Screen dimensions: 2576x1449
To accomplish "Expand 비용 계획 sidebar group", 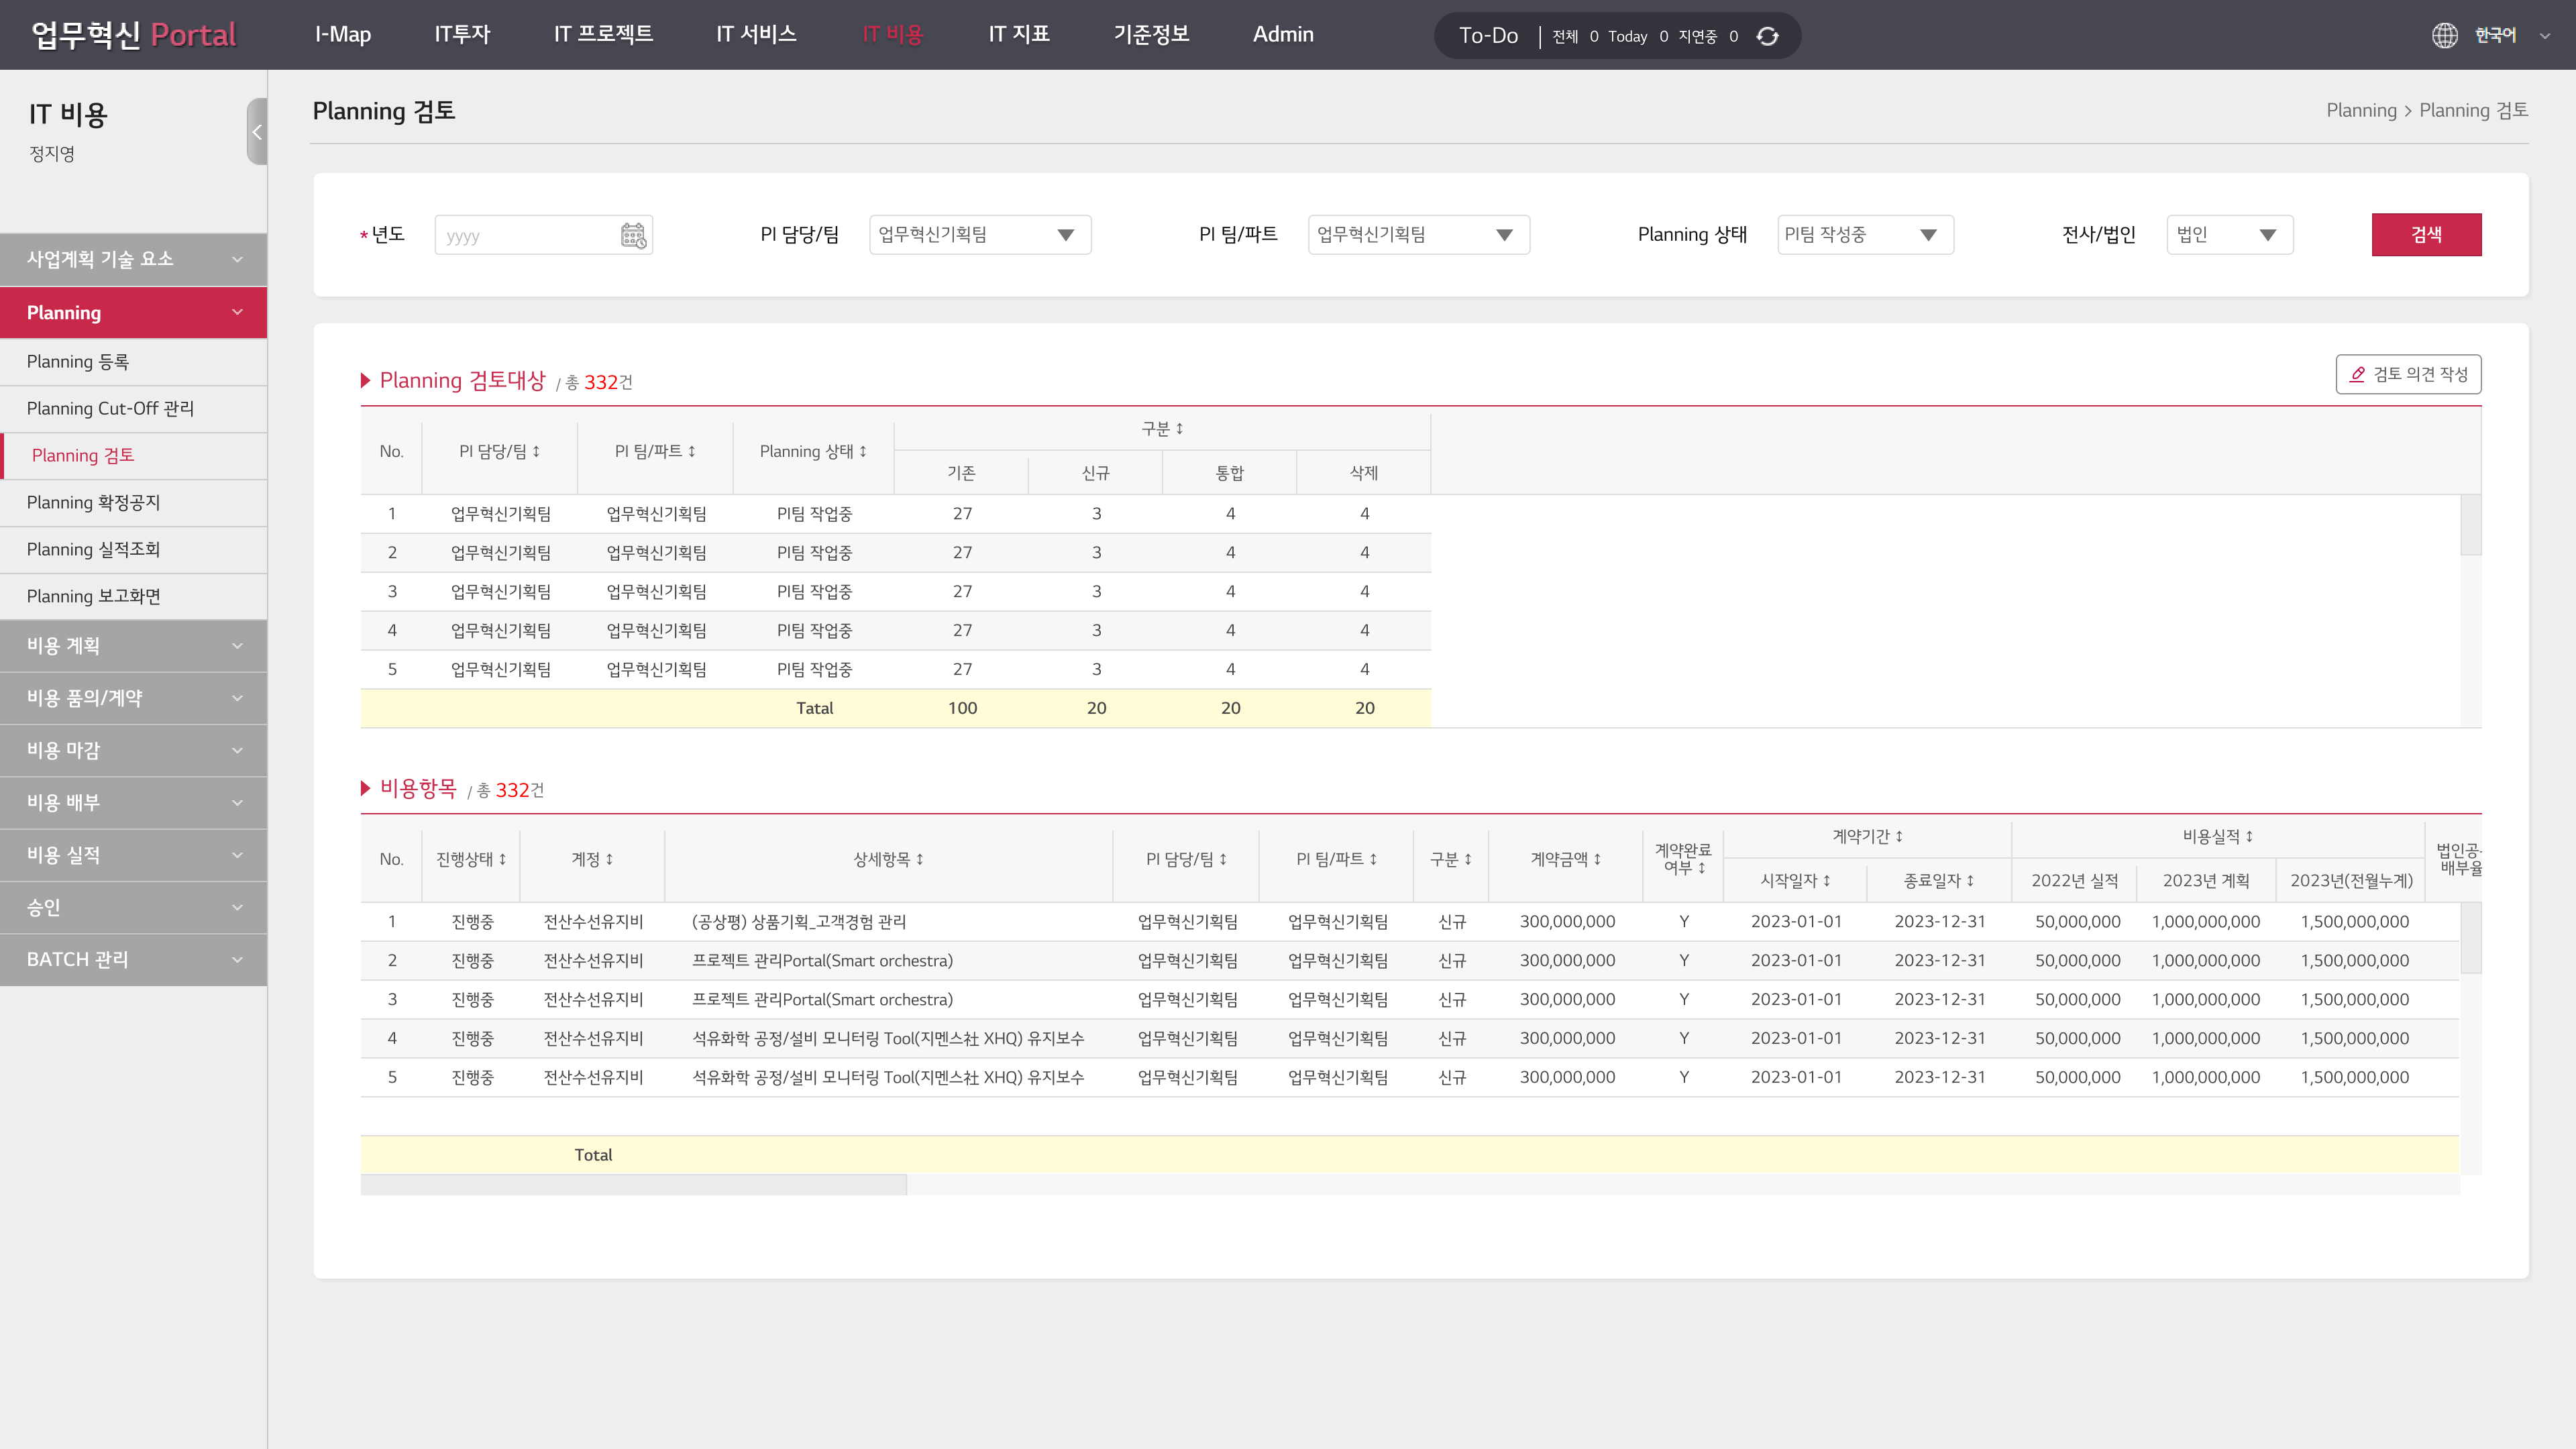I will (x=134, y=646).
